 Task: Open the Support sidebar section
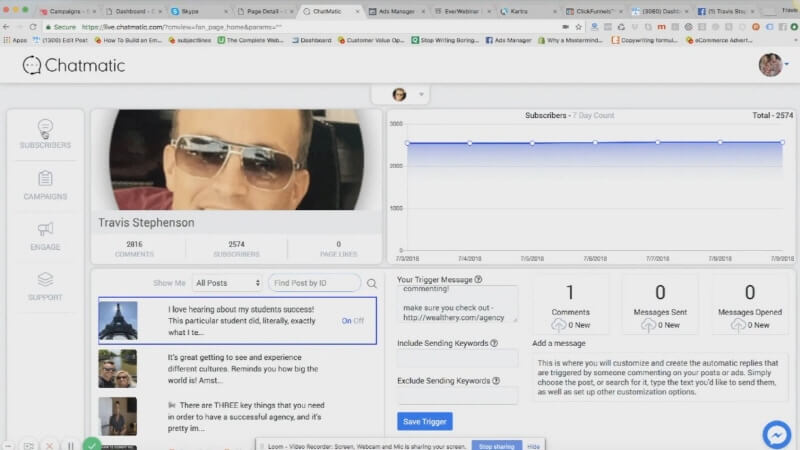[x=45, y=287]
